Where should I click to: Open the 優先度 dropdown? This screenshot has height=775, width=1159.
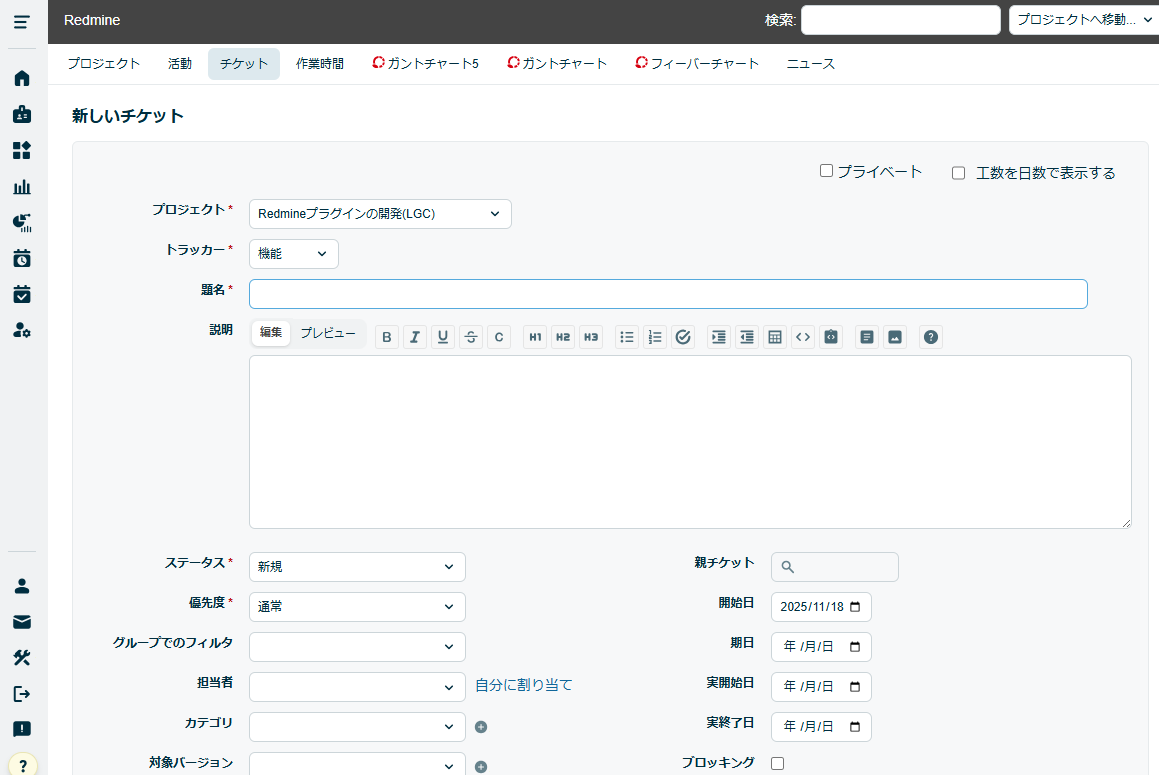(x=357, y=607)
